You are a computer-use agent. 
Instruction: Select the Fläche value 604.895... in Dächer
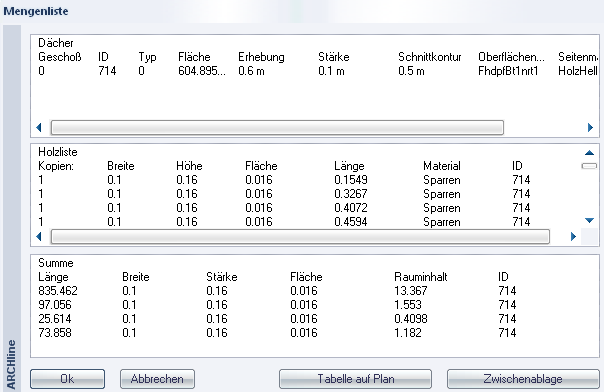point(202,71)
